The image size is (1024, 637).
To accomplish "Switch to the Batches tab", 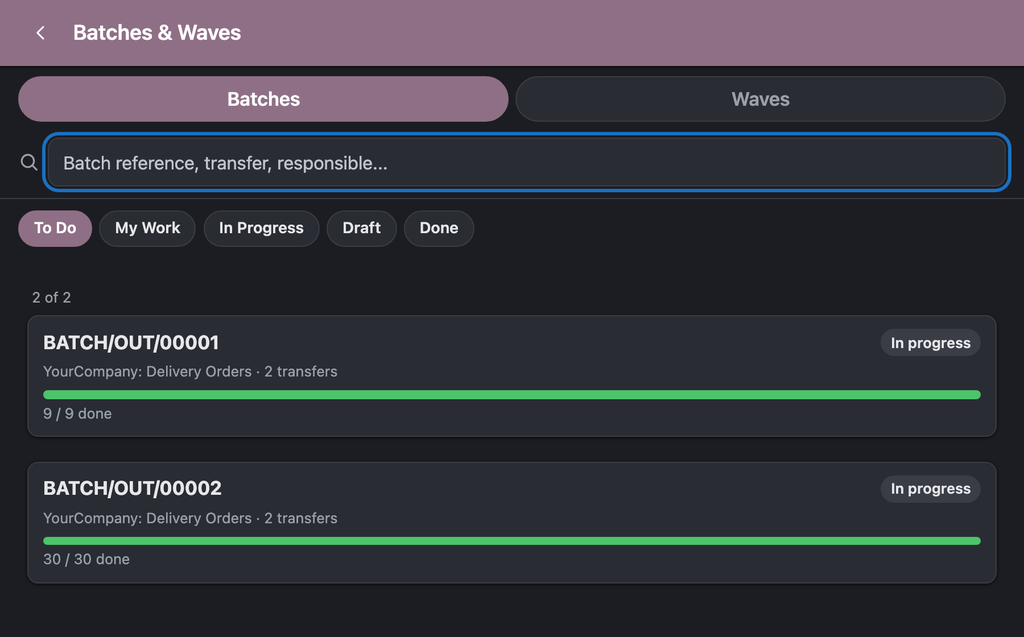I will [263, 99].
